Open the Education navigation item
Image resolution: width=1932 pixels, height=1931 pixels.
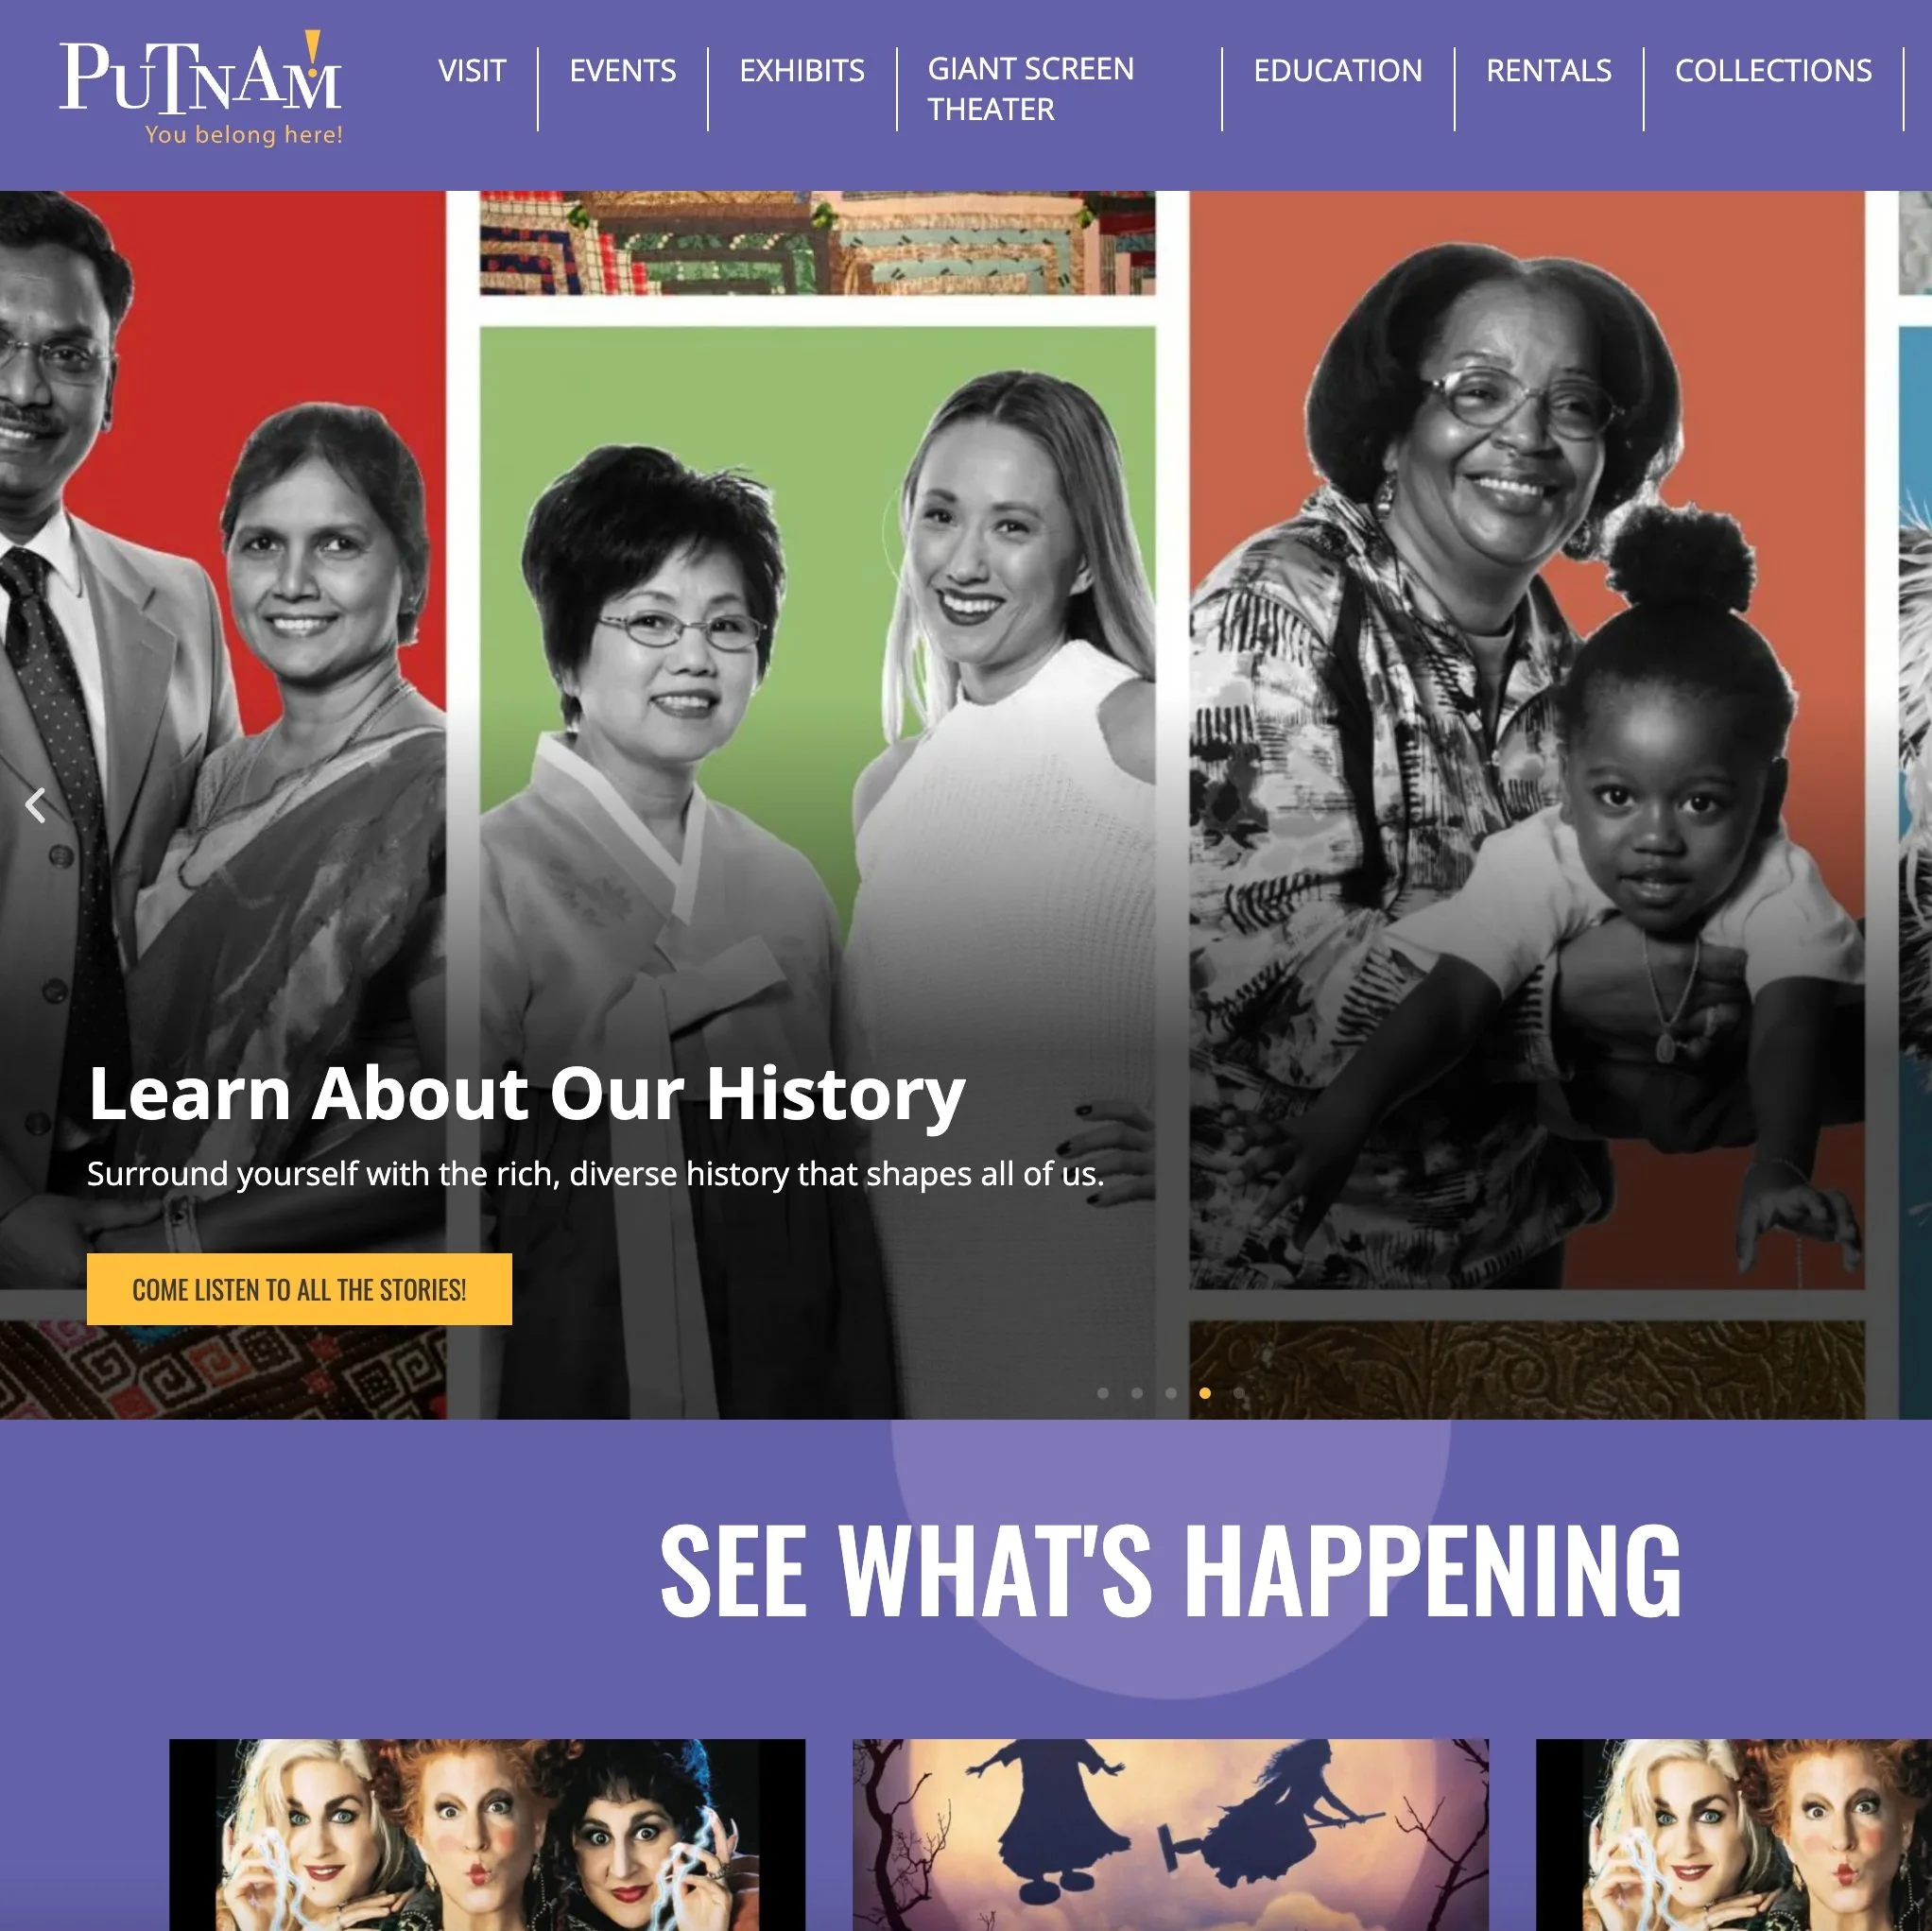(x=1338, y=71)
